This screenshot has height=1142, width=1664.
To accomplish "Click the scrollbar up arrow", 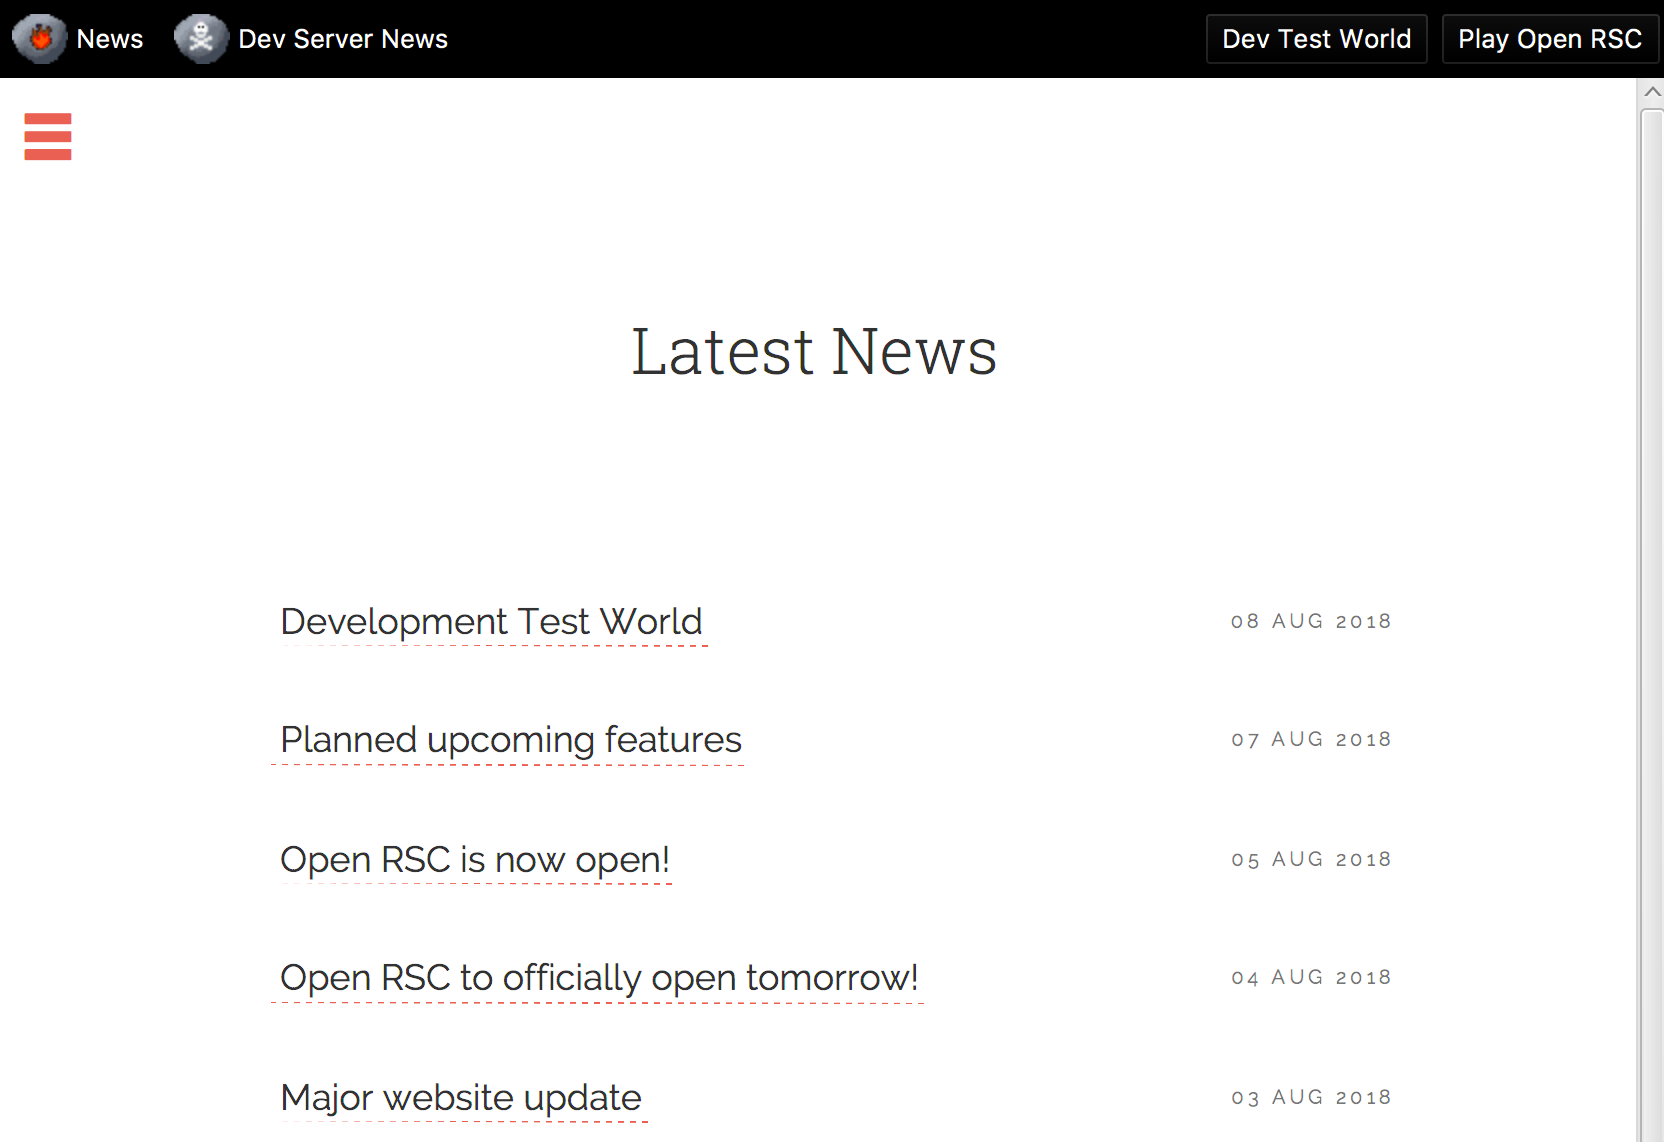I will pos(1652,92).
